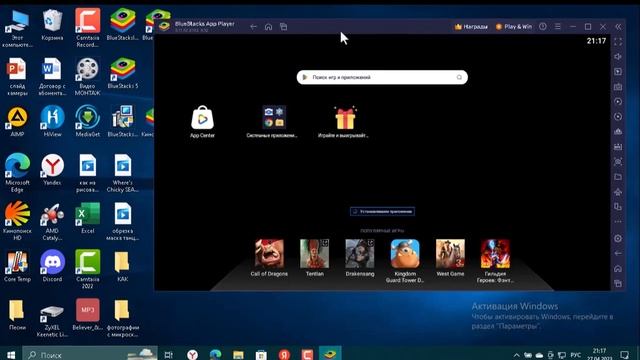The height and width of the screenshot is (360, 640).
Task: Click the Награды rewards button
Action: tap(471, 27)
